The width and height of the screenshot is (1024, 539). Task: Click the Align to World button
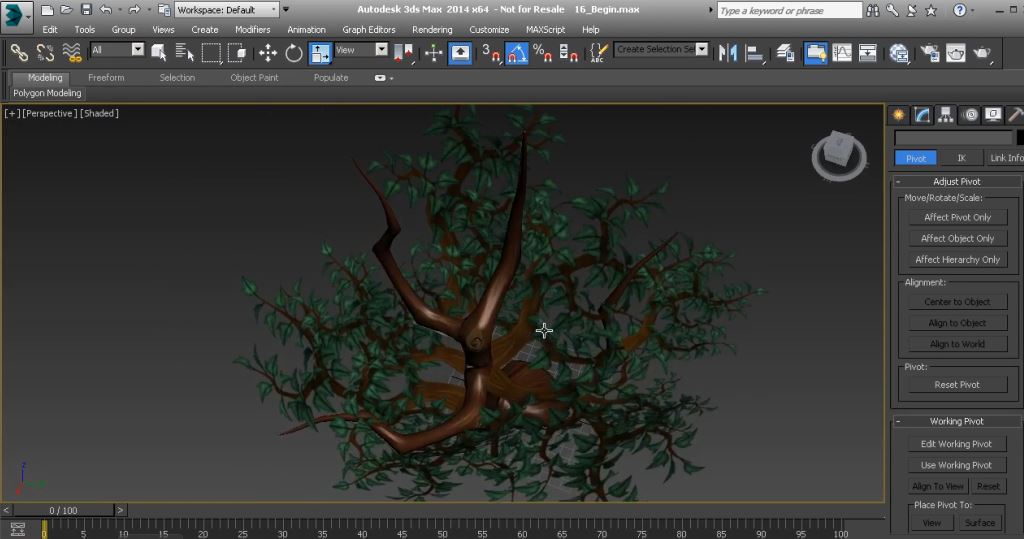point(957,344)
